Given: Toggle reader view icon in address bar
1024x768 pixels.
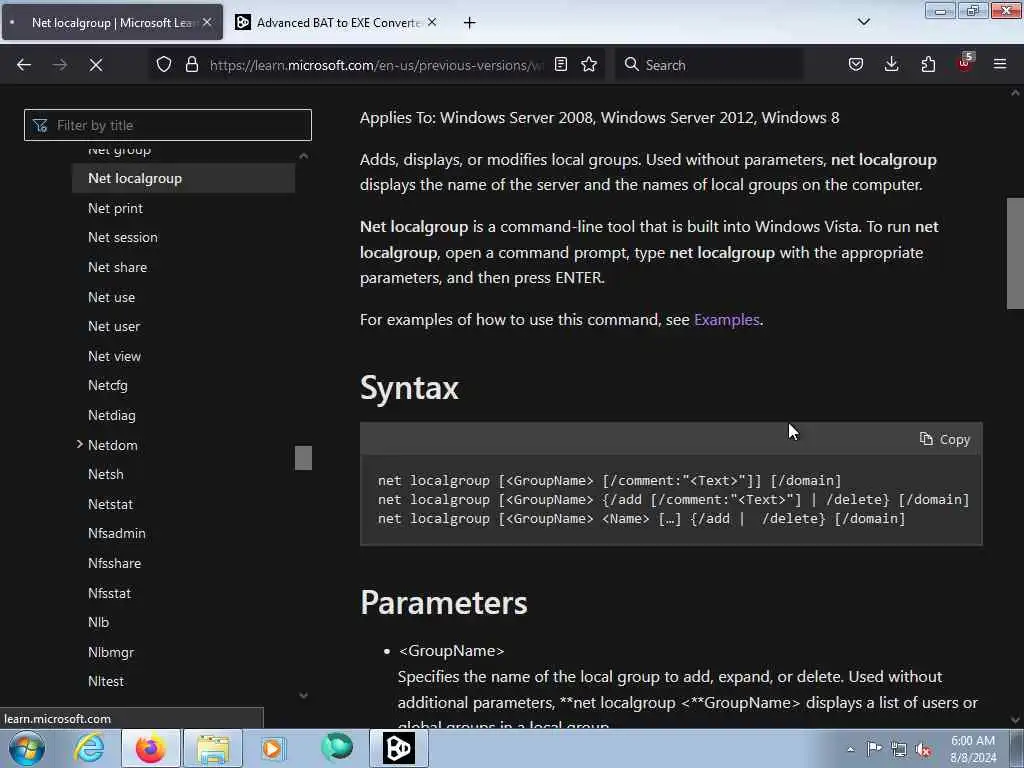Looking at the screenshot, I should point(560,64).
